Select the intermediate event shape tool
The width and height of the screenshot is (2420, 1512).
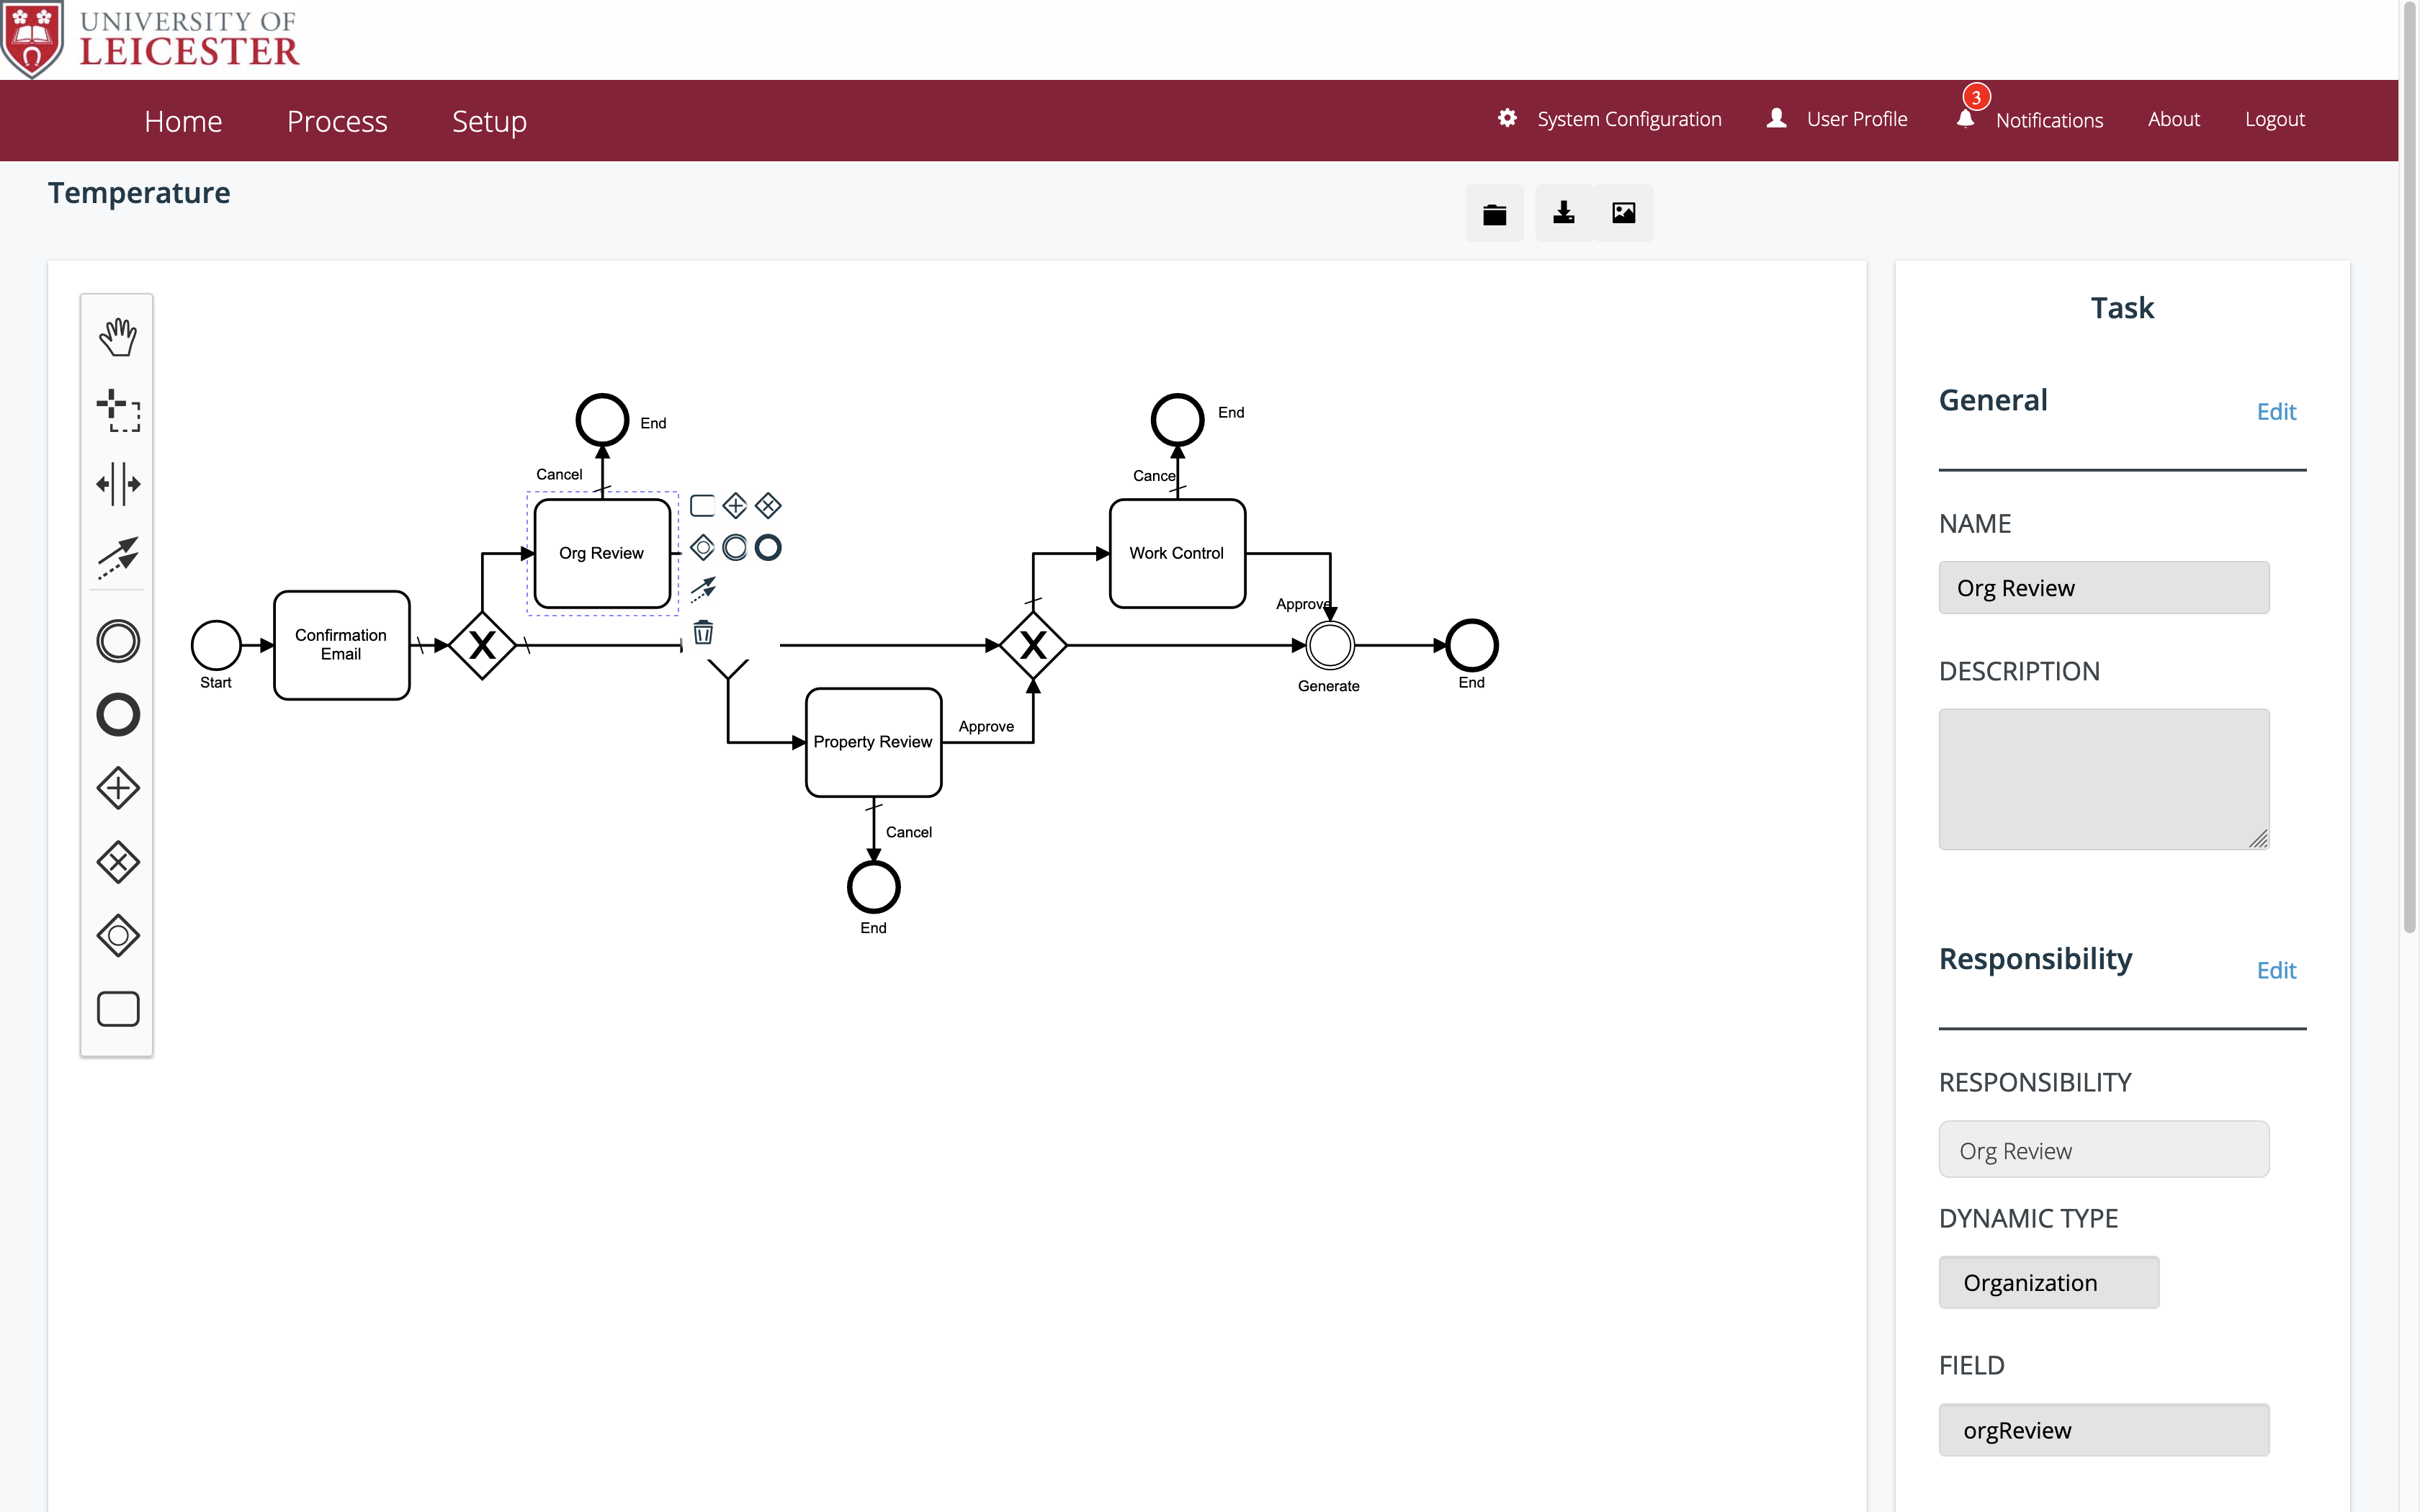click(x=115, y=641)
